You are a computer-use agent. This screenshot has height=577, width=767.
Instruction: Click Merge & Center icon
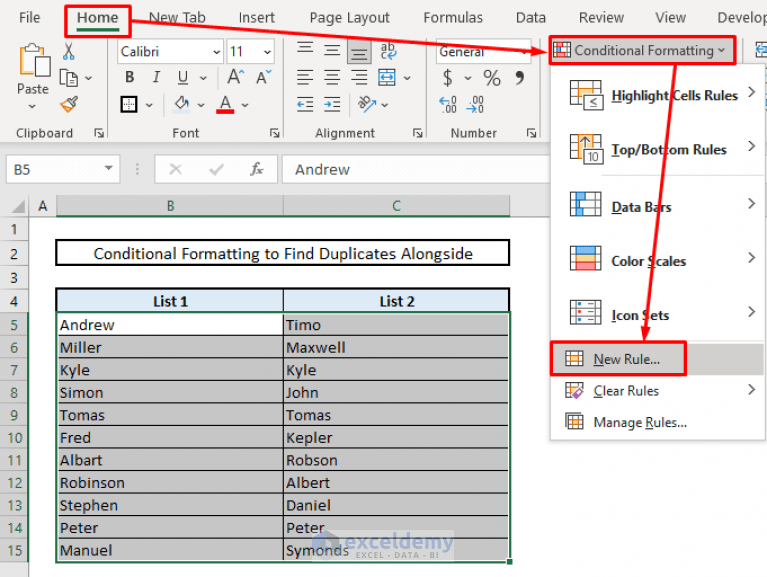387,77
